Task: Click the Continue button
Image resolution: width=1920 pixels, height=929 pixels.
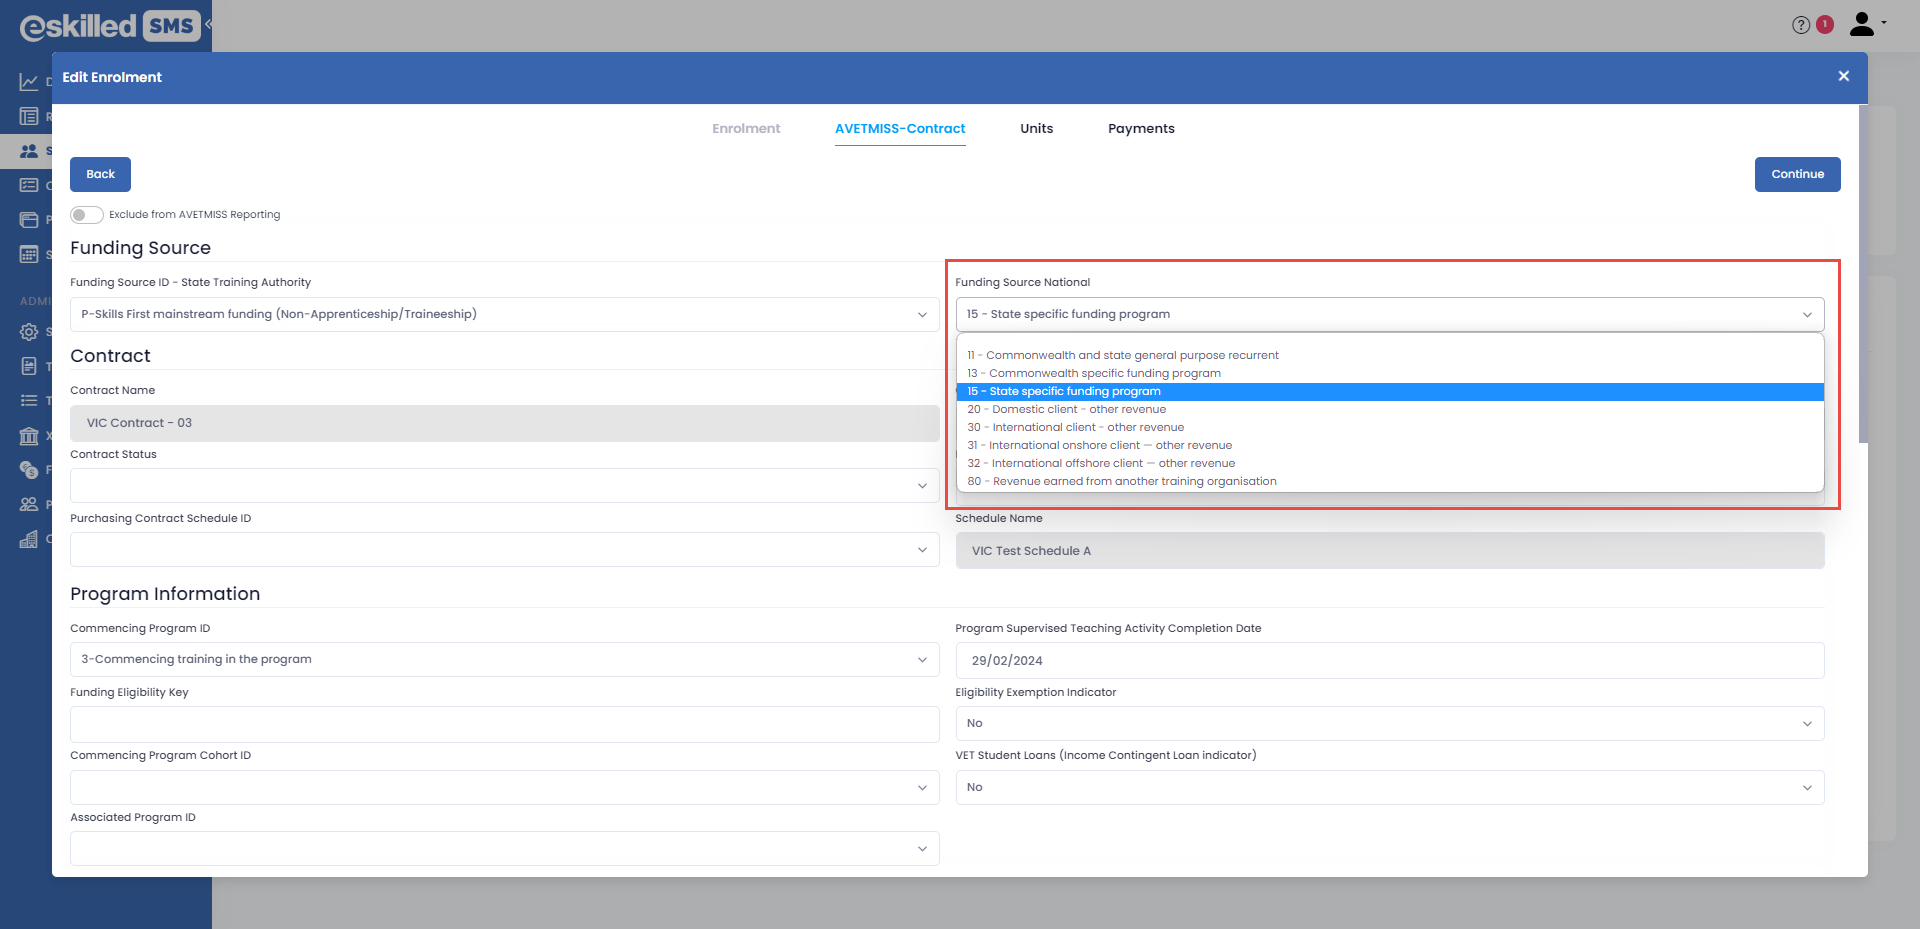Action: (1797, 174)
